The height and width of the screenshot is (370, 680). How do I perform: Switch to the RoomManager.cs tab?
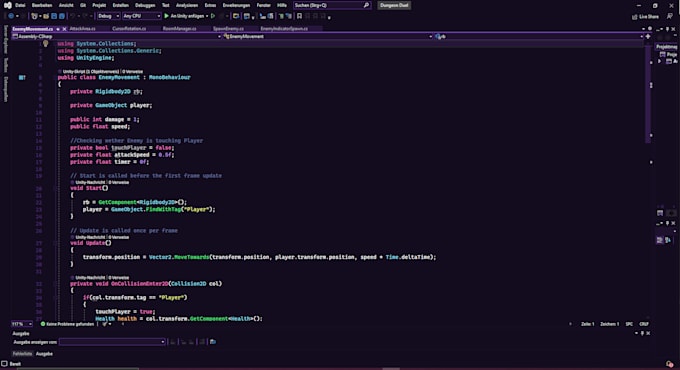coord(180,29)
